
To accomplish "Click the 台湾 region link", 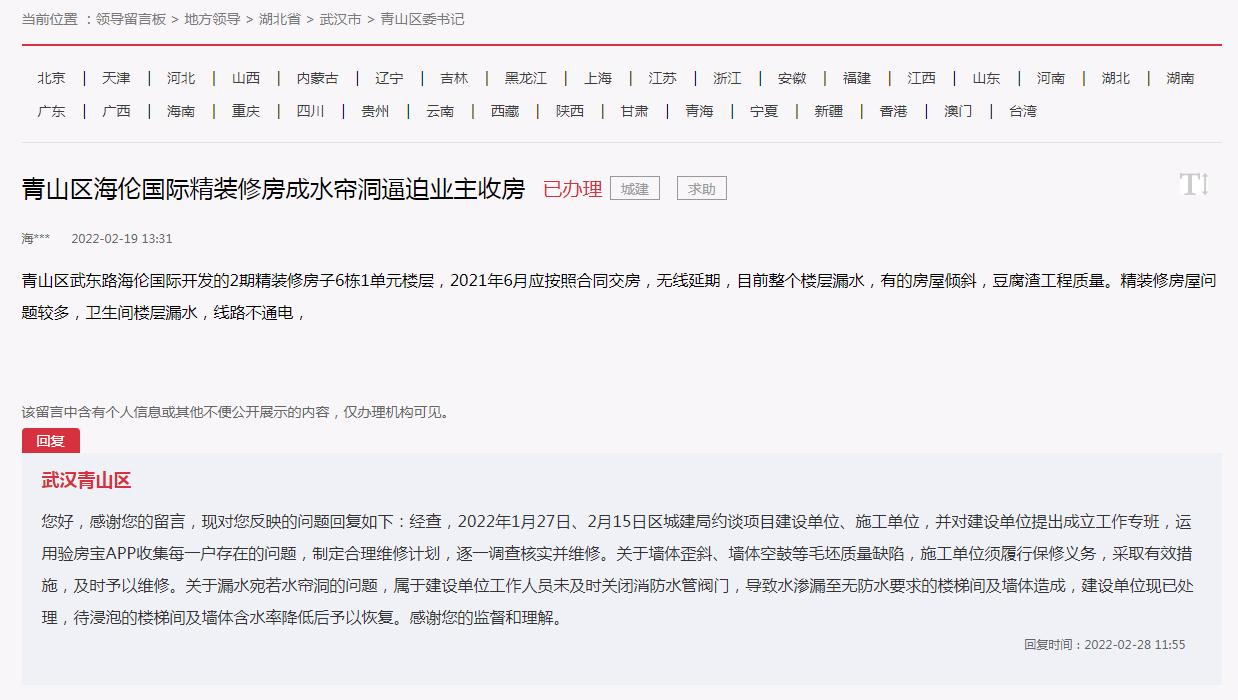I will [1023, 111].
